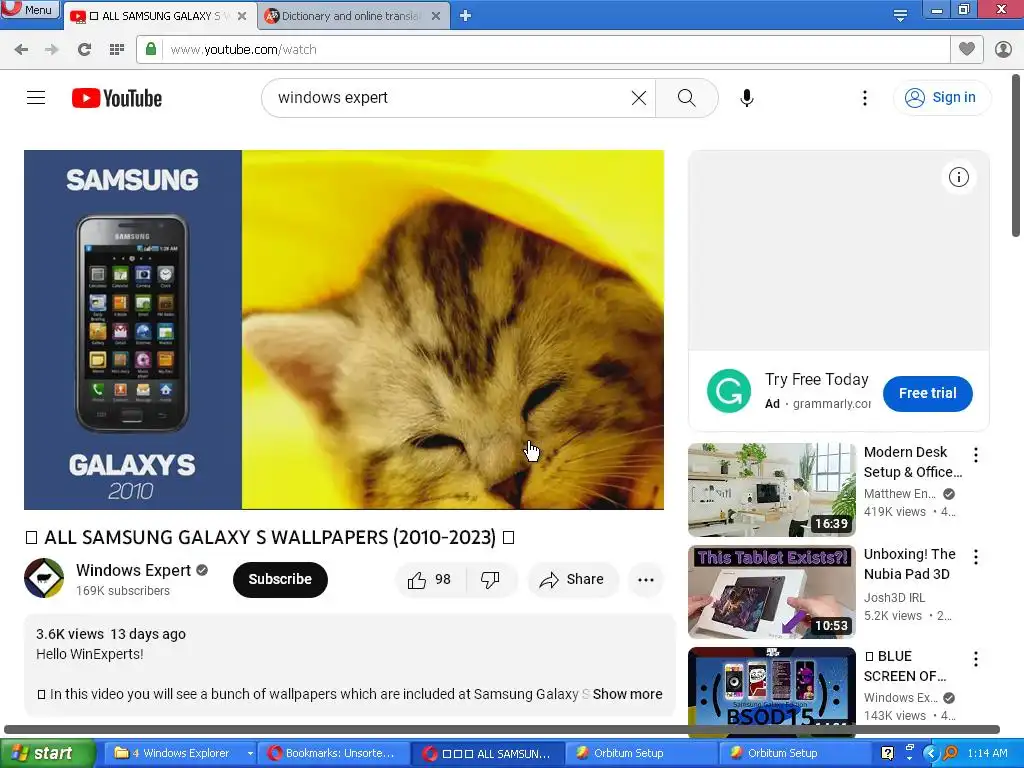Run search with magnifier button

point(686,98)
